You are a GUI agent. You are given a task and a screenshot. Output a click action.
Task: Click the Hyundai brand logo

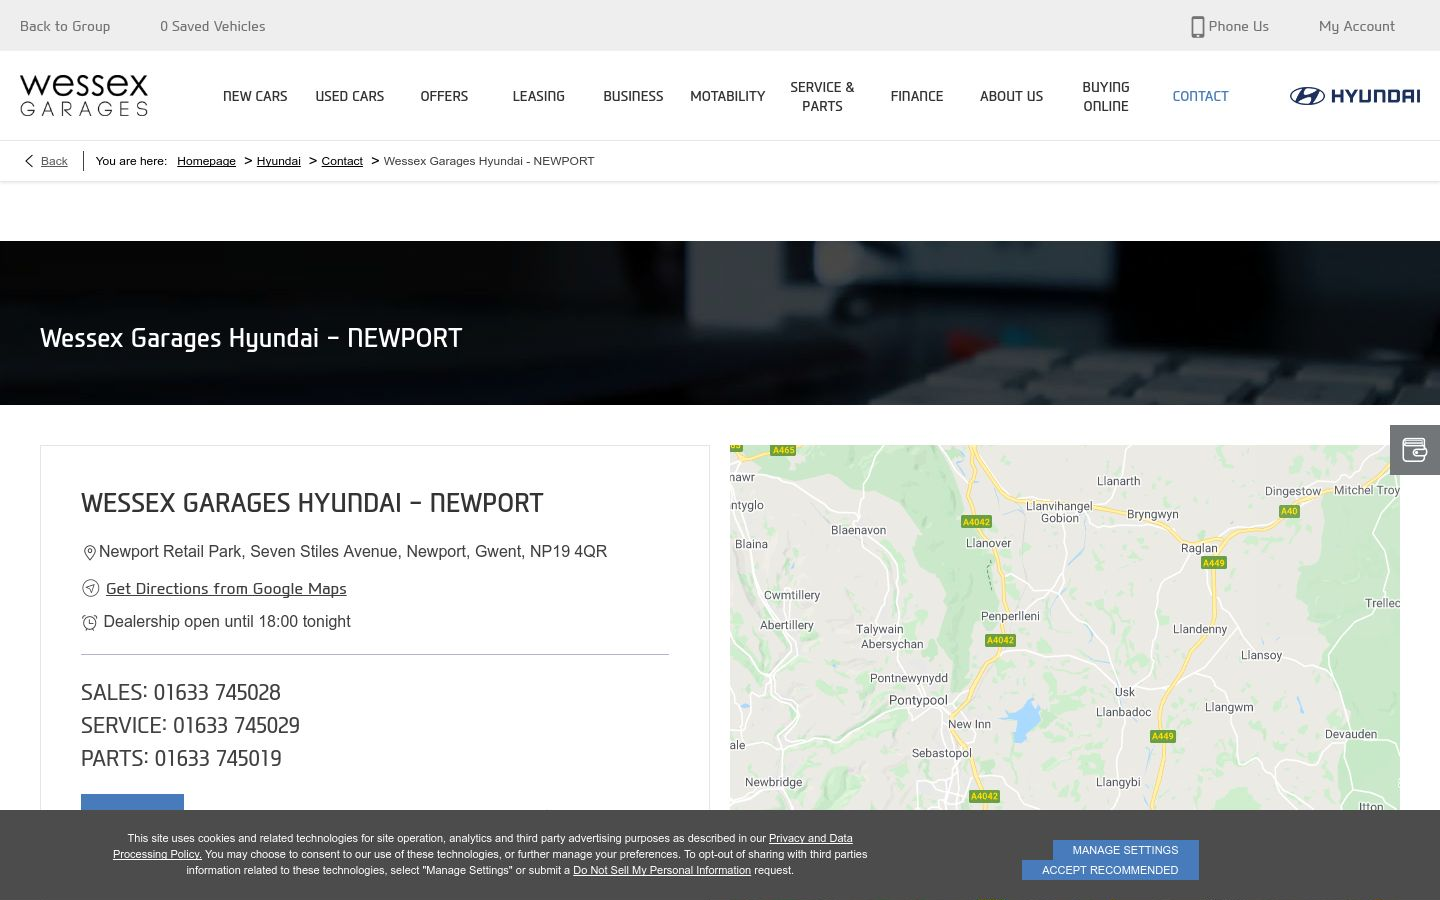point(1354,96)
